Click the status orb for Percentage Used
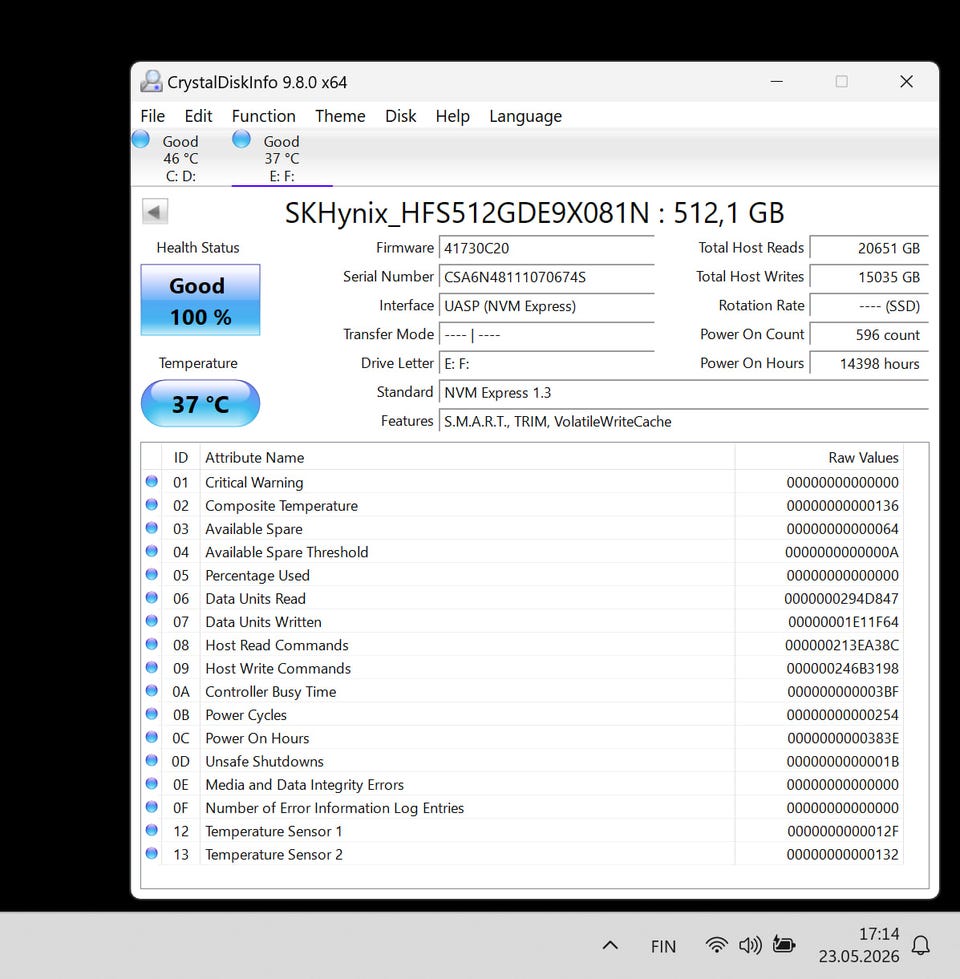Screen dimensions: 960x979 coord(152,574)
